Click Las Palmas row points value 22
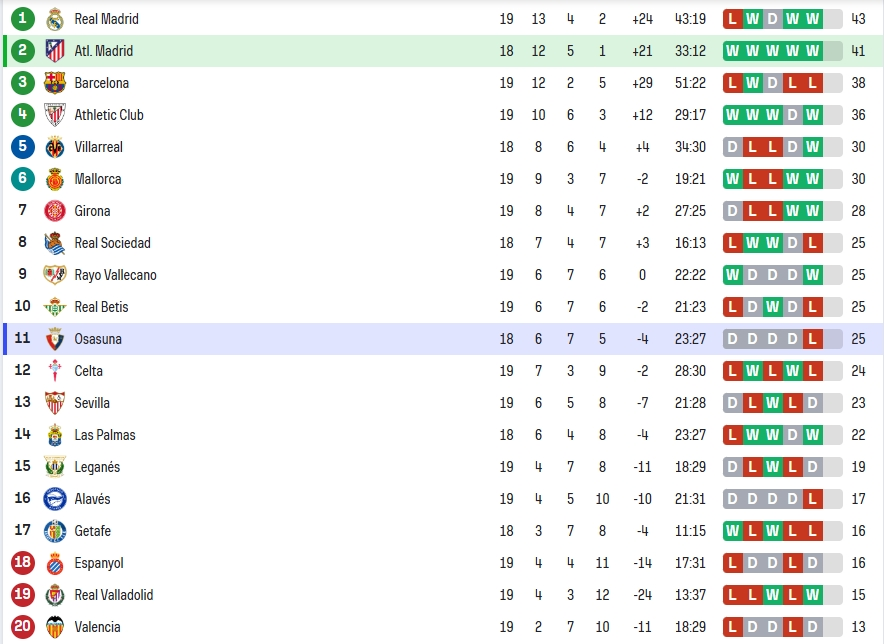Image resolution: width=884 pixels, height=644 pixels. click(x=858, y=435)
